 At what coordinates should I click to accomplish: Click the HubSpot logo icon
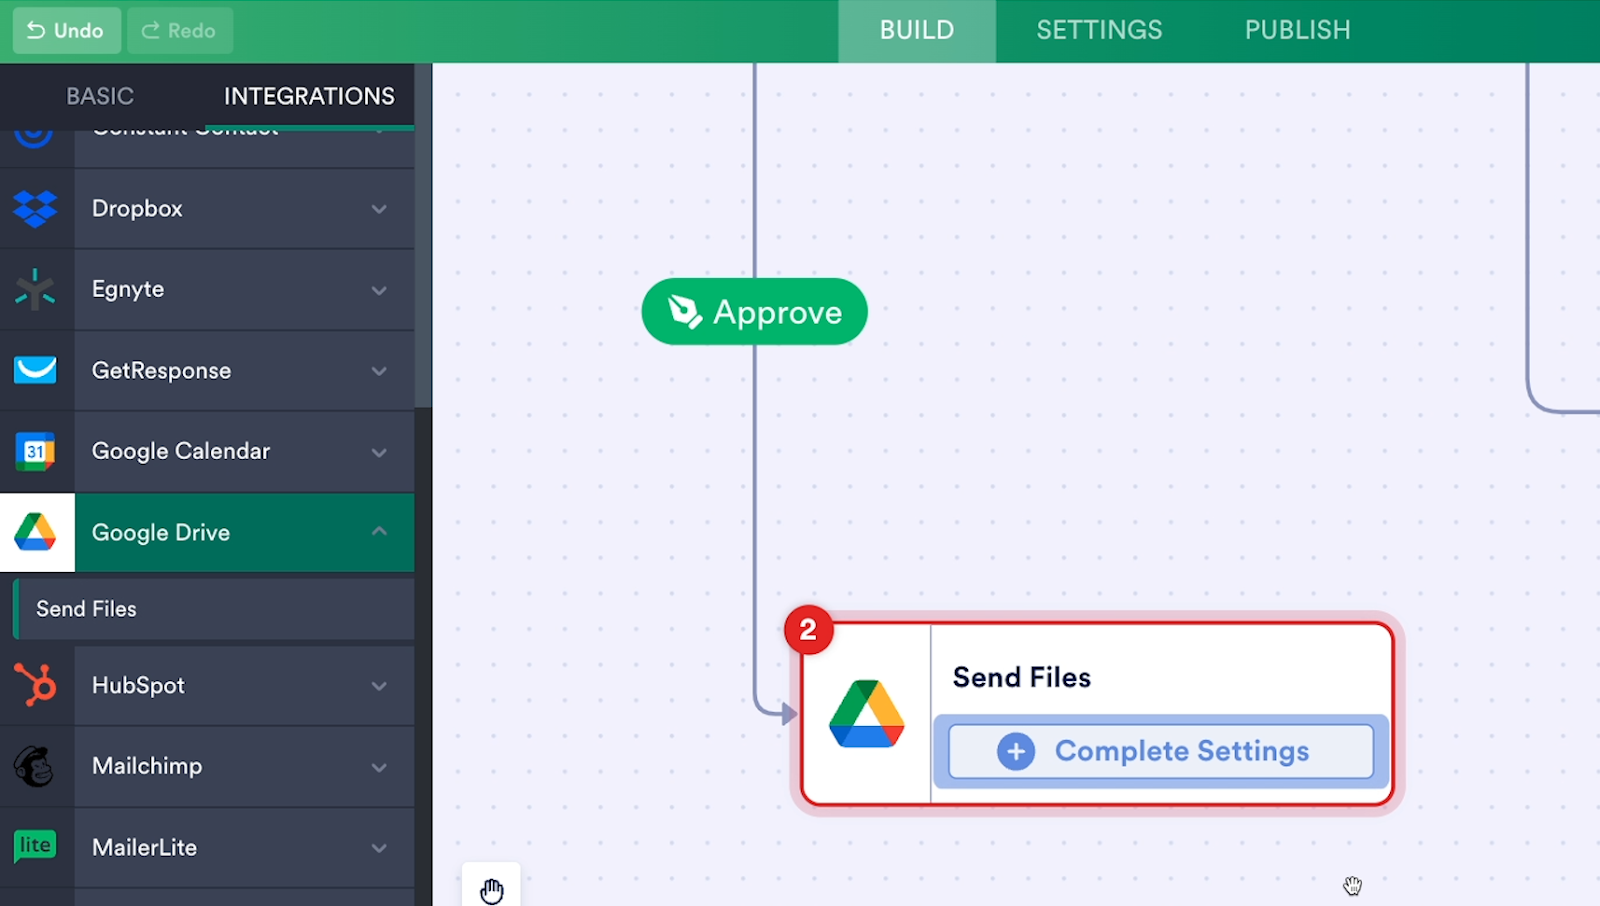[x=35, y=685]
